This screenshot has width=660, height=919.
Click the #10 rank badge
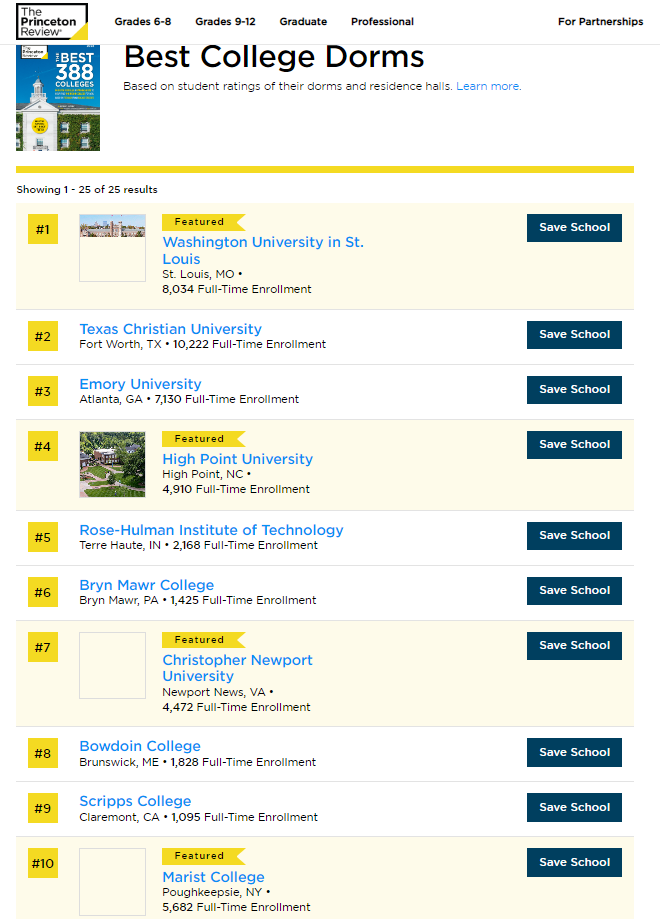(x=43, y=863)
